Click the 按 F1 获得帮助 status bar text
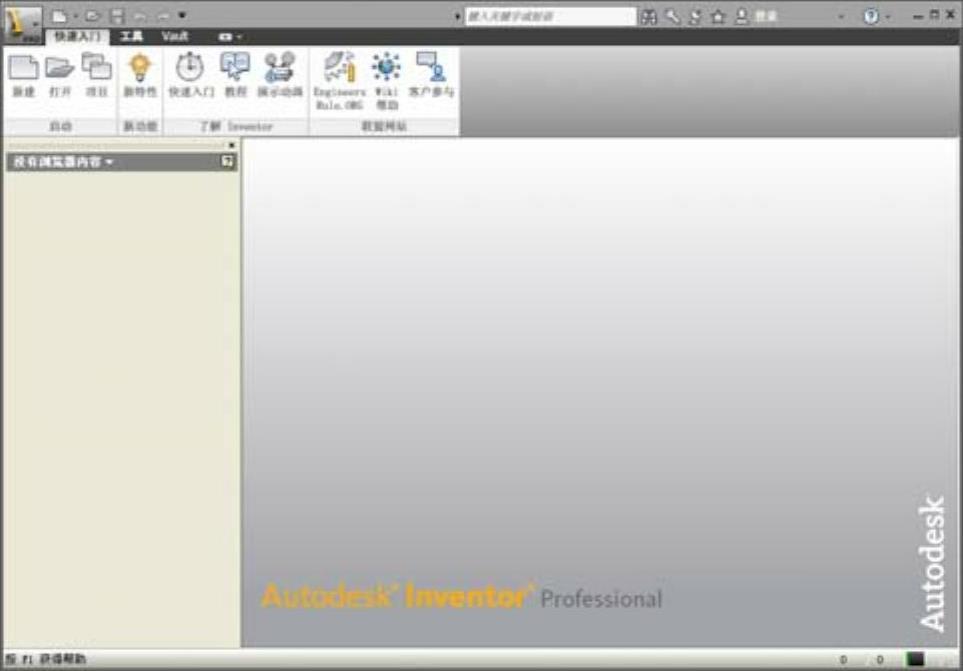The height and width of the screenshot is (671, 963). point(45,659)
